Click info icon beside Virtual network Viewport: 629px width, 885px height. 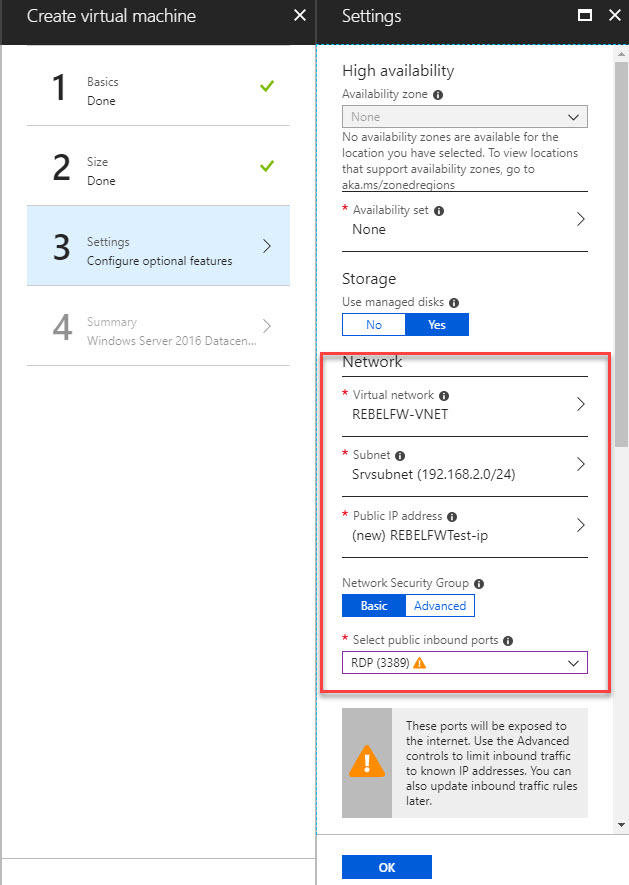444,396
